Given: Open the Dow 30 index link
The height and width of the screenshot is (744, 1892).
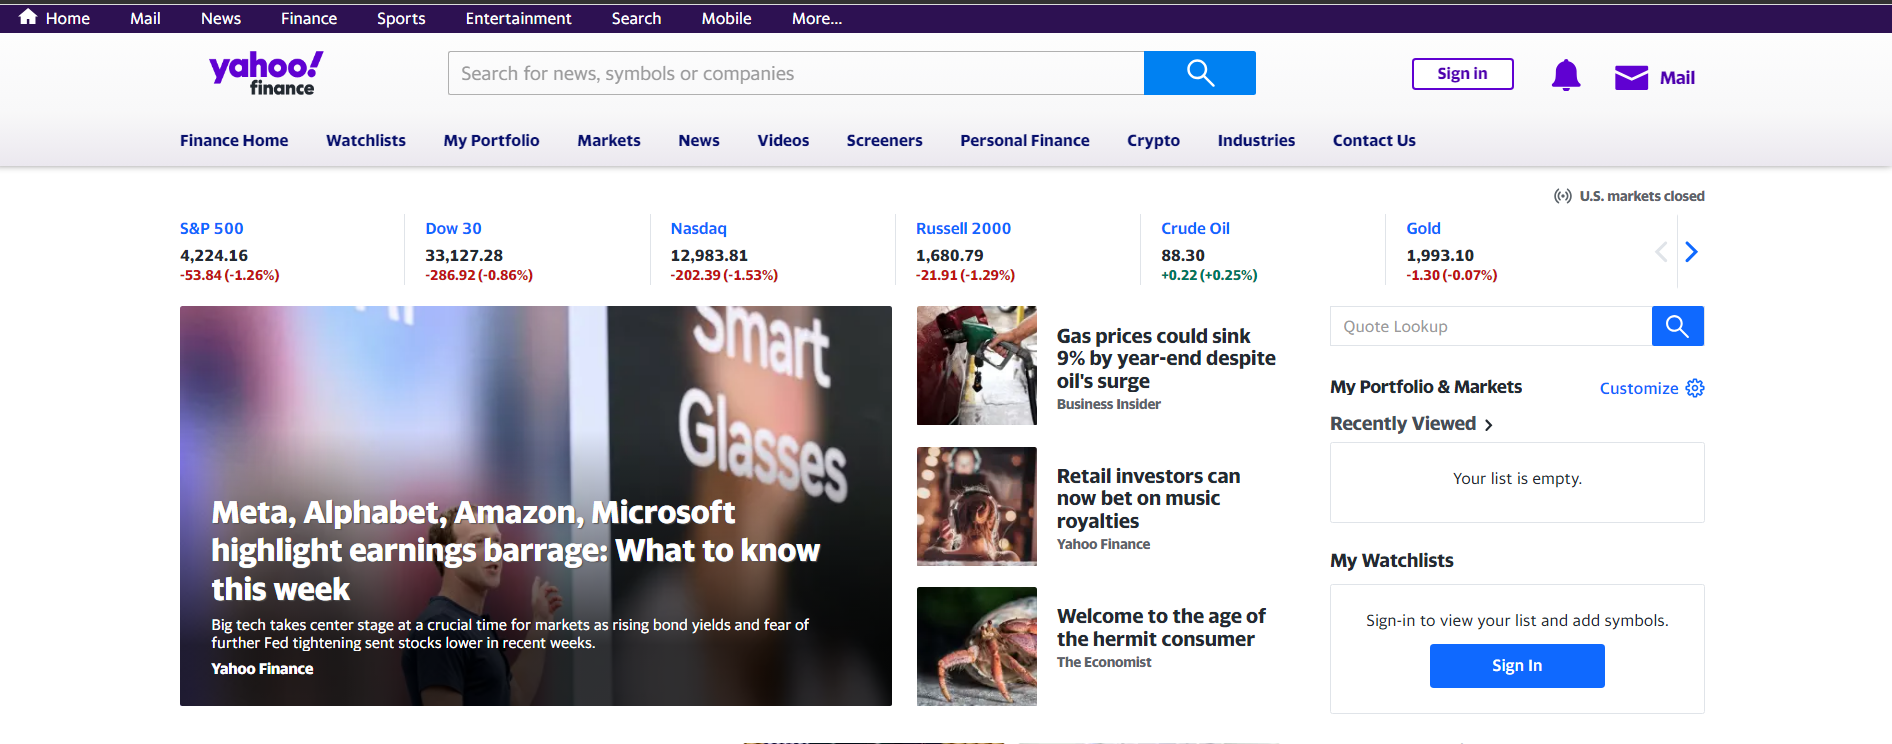Looking at the screenshot, I should tap(453, 228).
